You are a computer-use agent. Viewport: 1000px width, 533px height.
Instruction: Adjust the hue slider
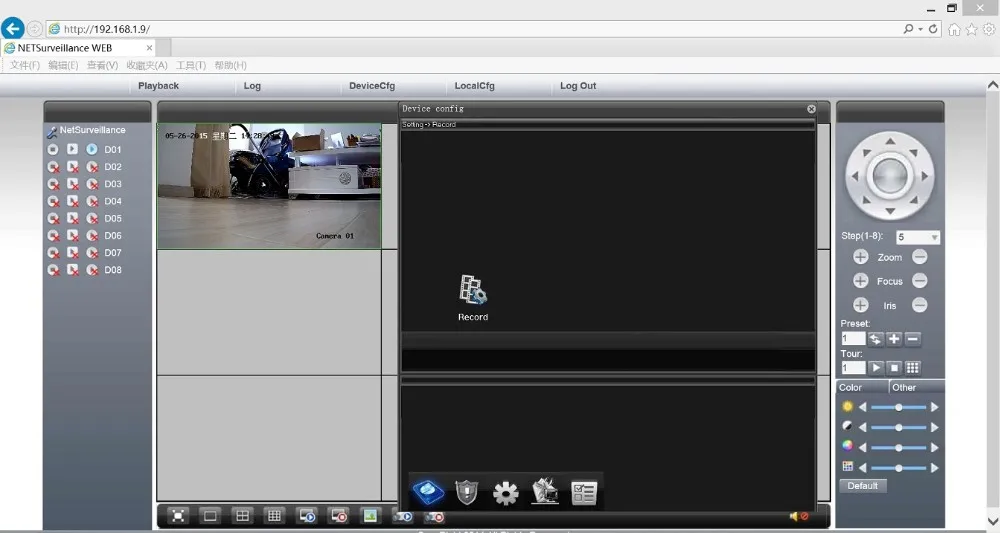(x=899, y=468)
